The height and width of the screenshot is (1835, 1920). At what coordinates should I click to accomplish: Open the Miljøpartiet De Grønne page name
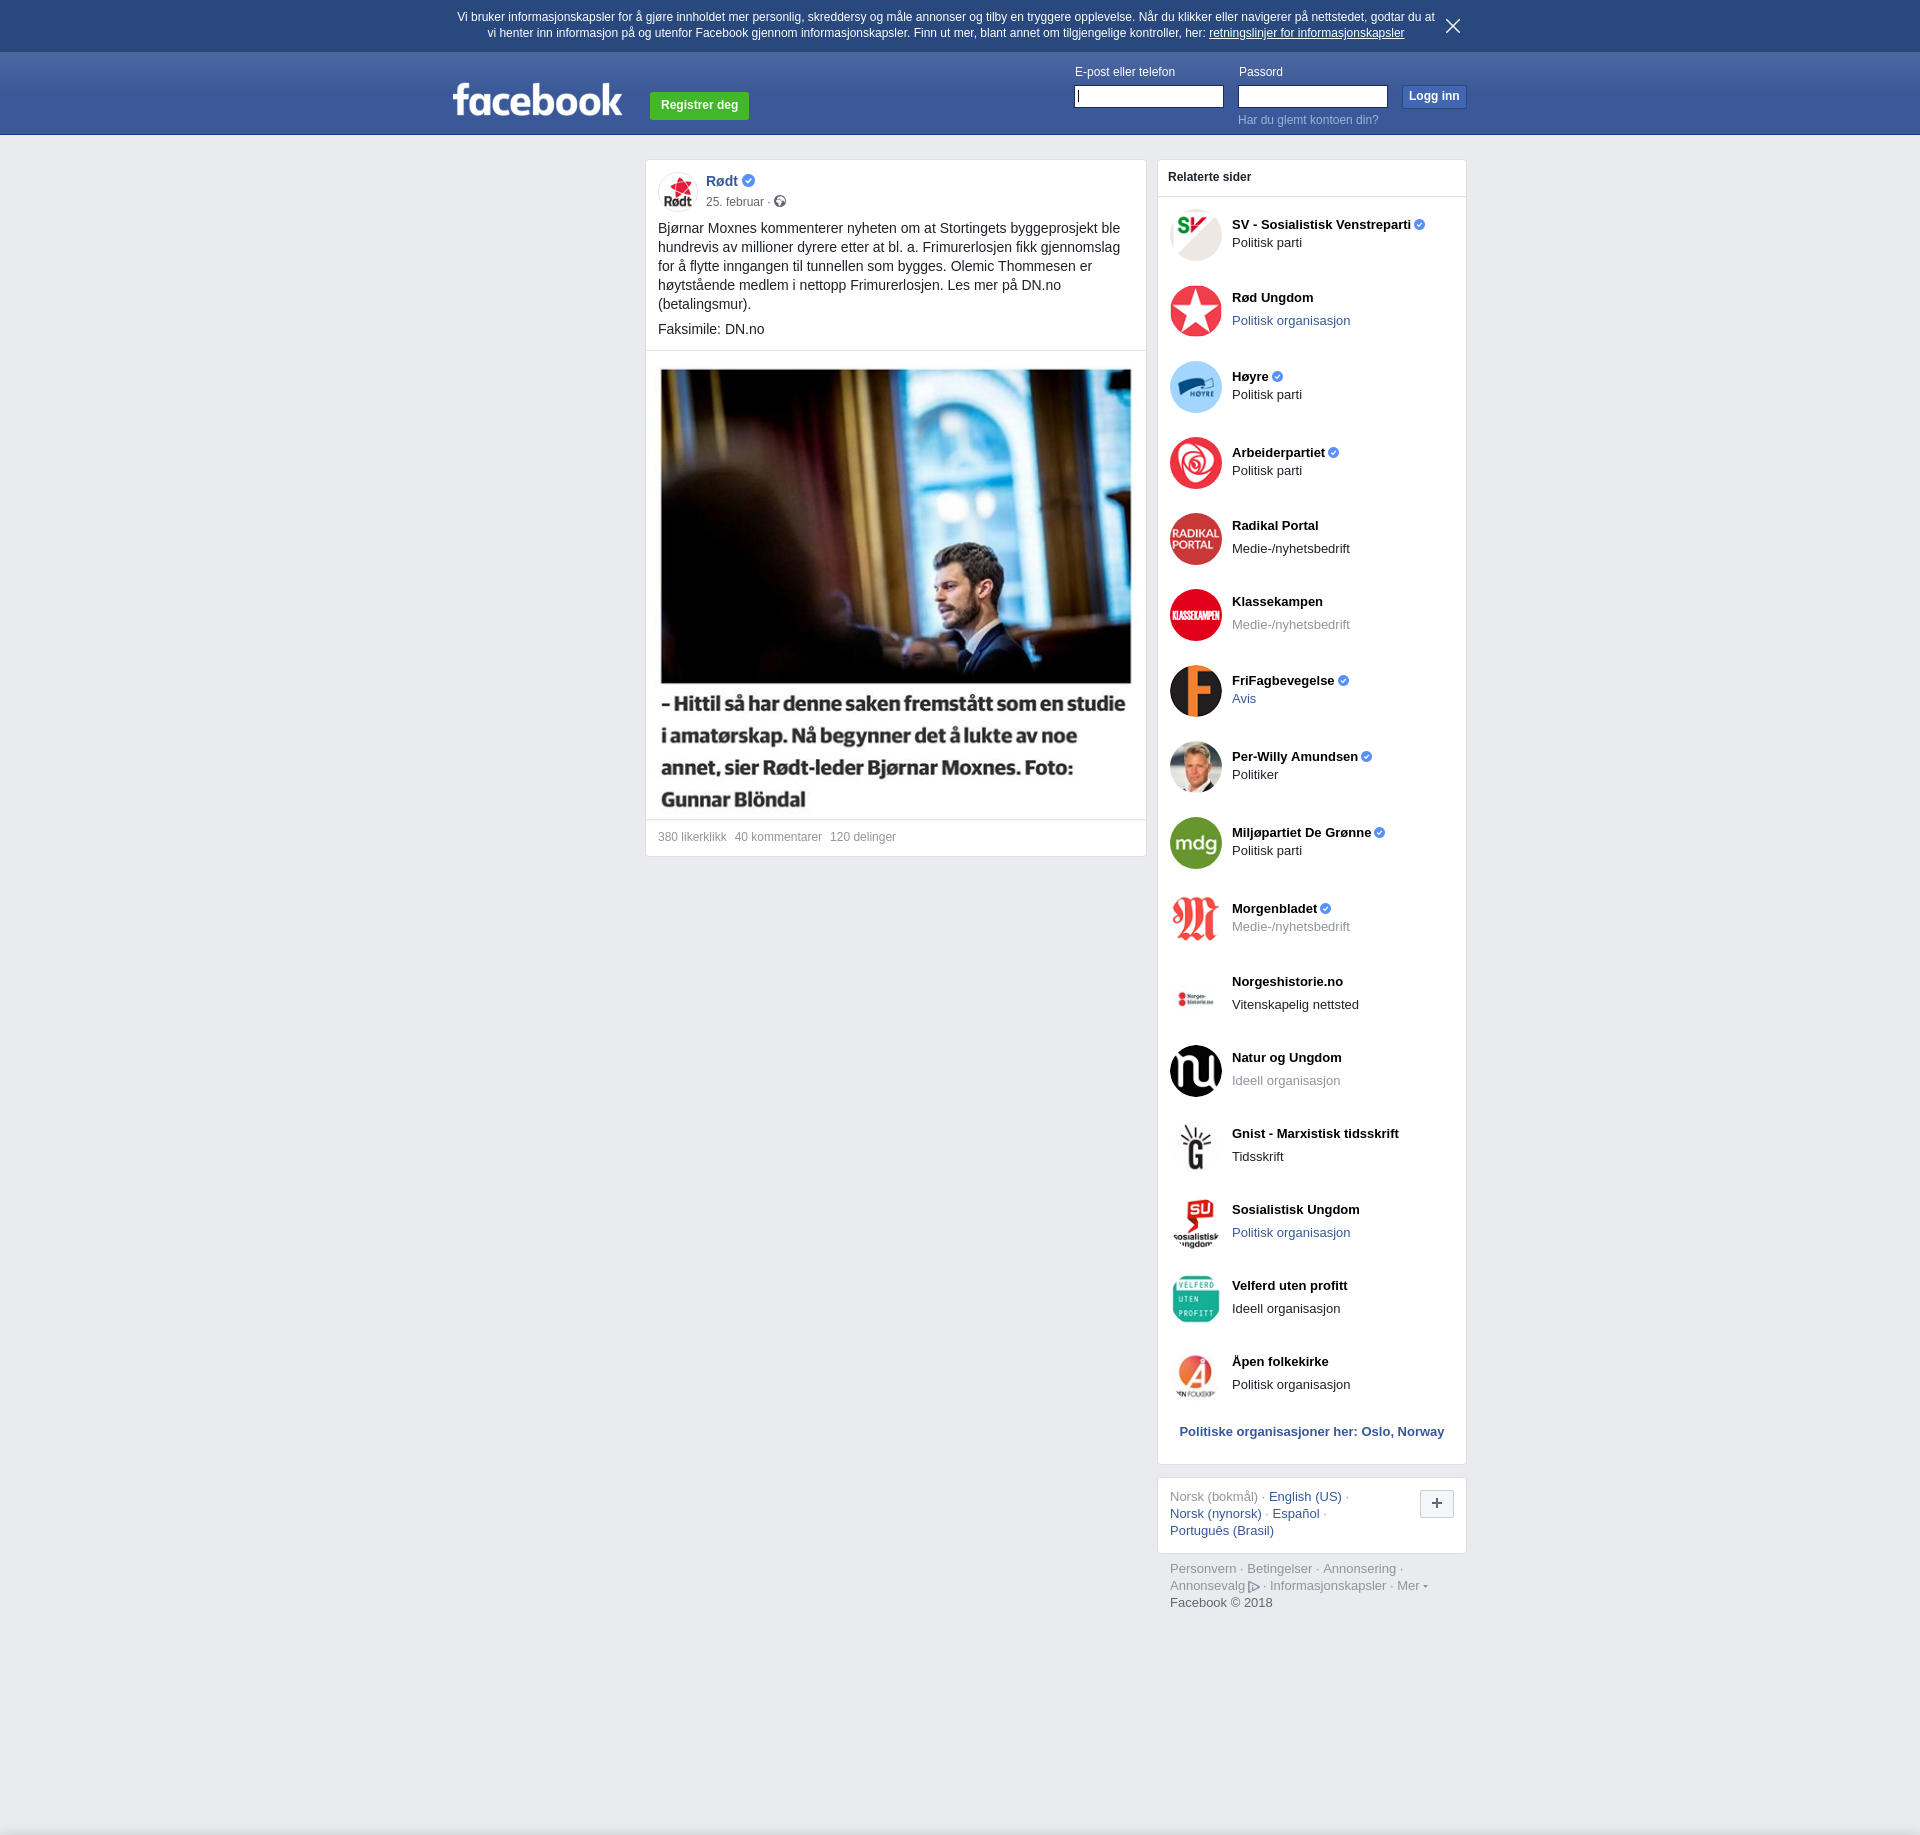(1301, 833)
